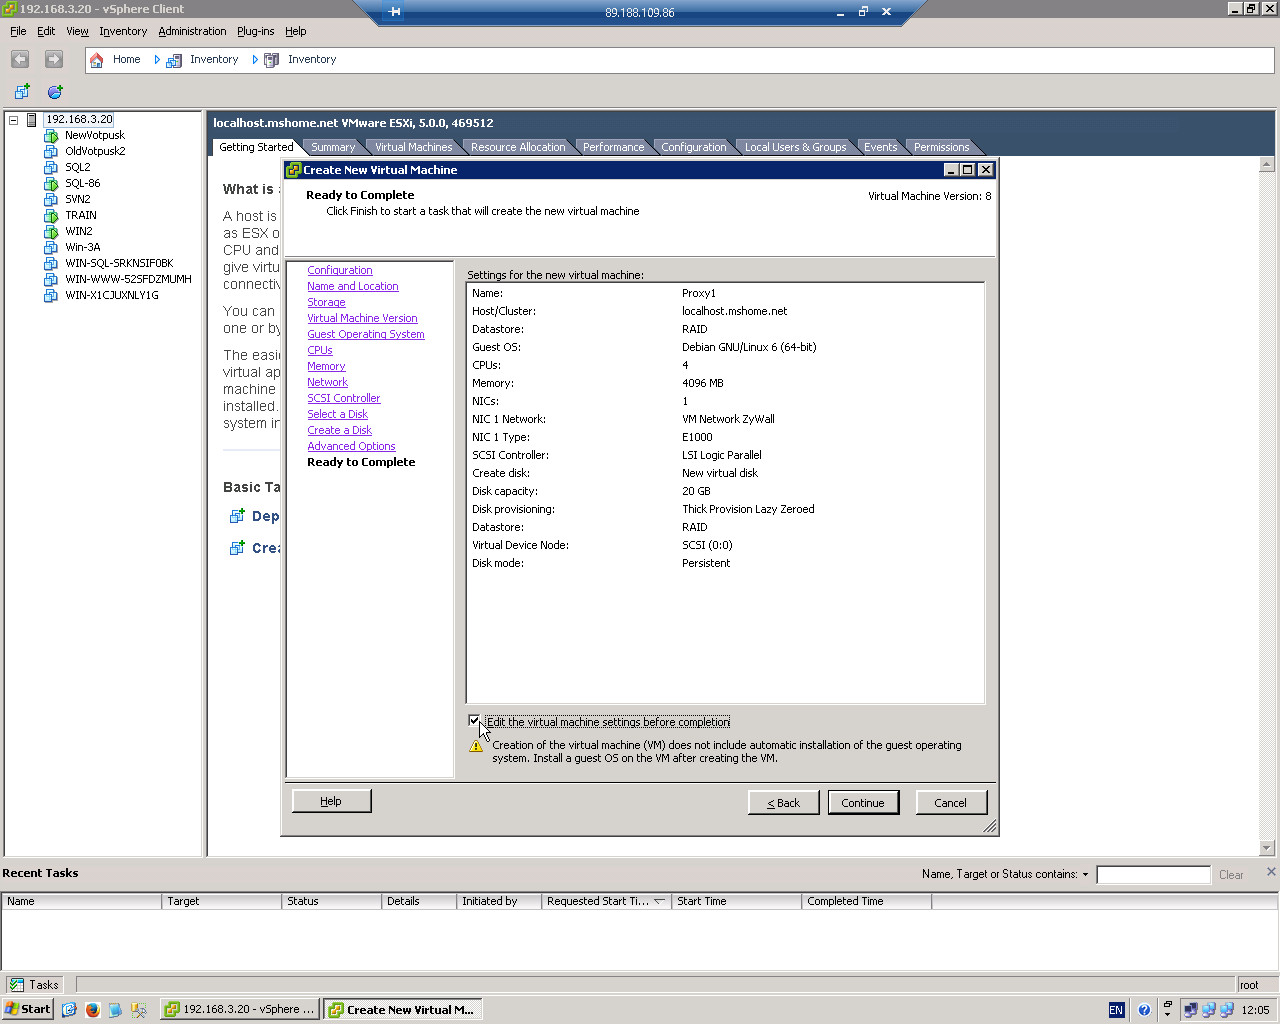The height and width of the screenshot is (1024, 1280).
Task: Click the Create New Virtual M... taskbar button
Action: tap(403, 1010)
